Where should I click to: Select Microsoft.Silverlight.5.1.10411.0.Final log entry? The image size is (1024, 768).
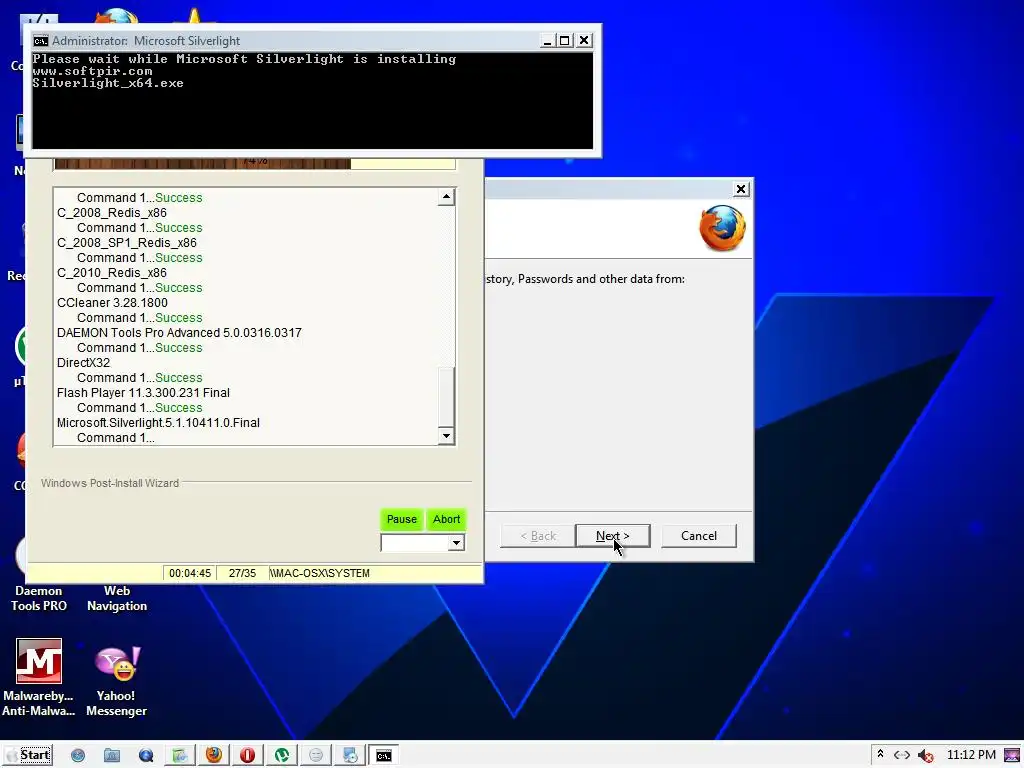click(x=158, y=423)
